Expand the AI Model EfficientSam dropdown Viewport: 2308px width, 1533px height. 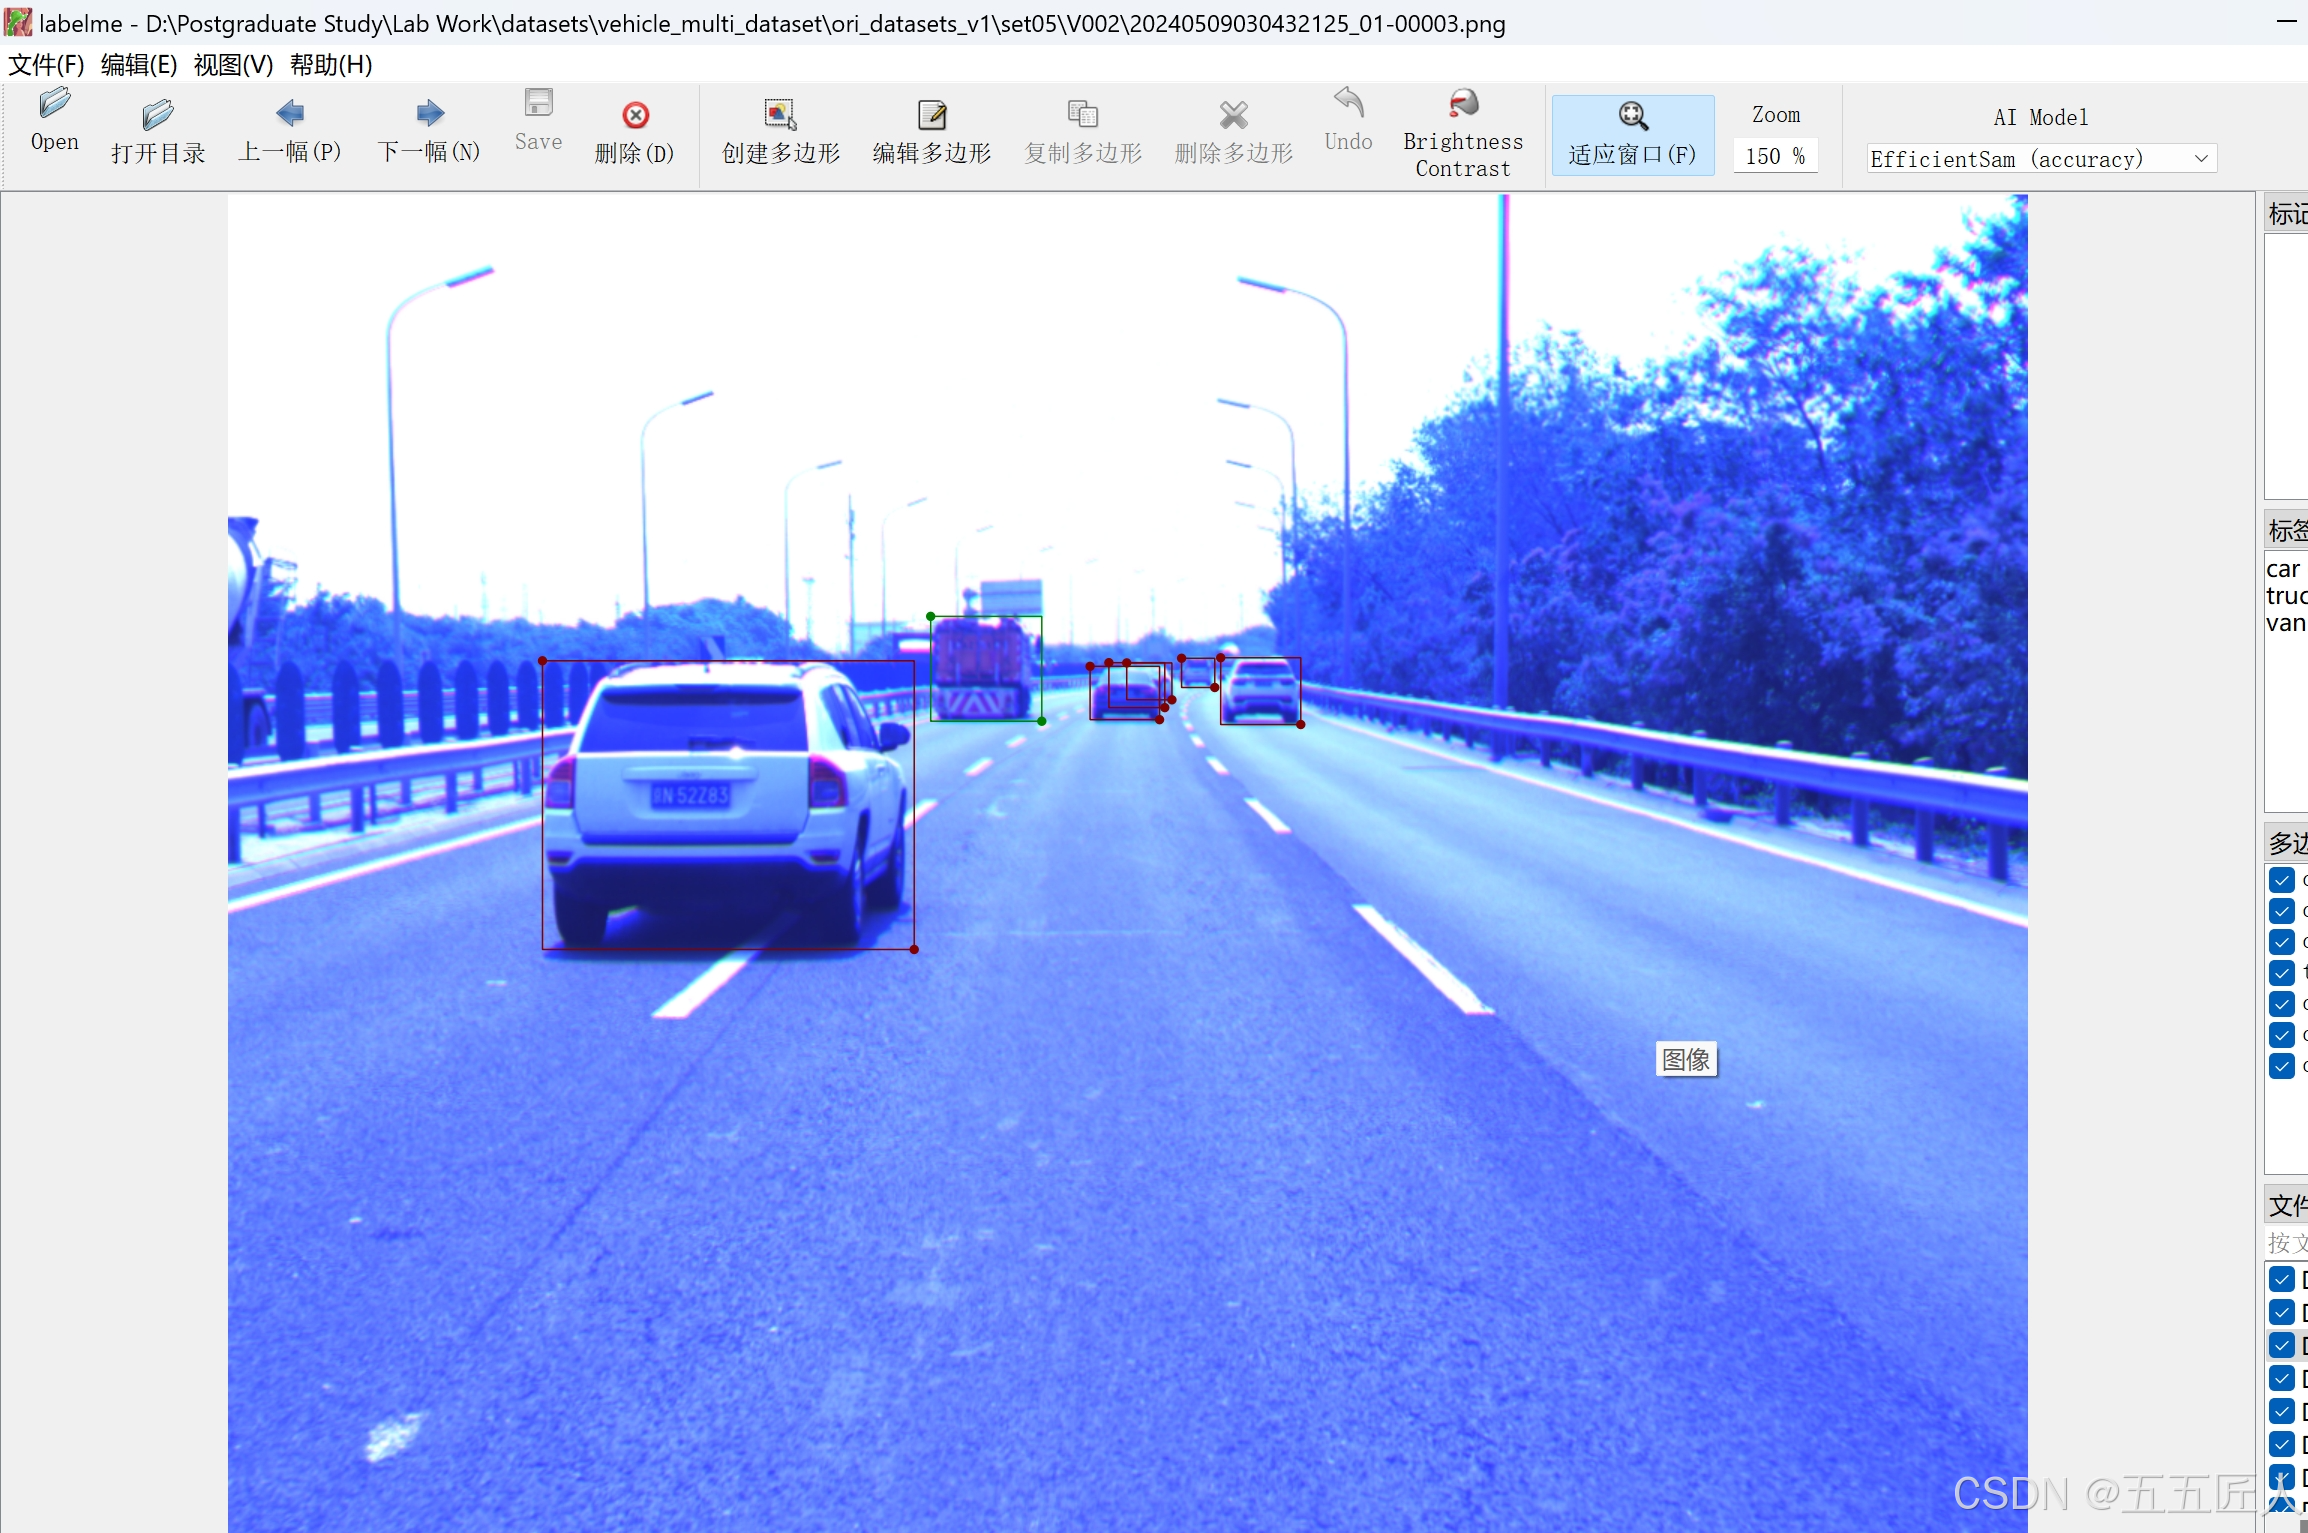(x=2200, y=159)
